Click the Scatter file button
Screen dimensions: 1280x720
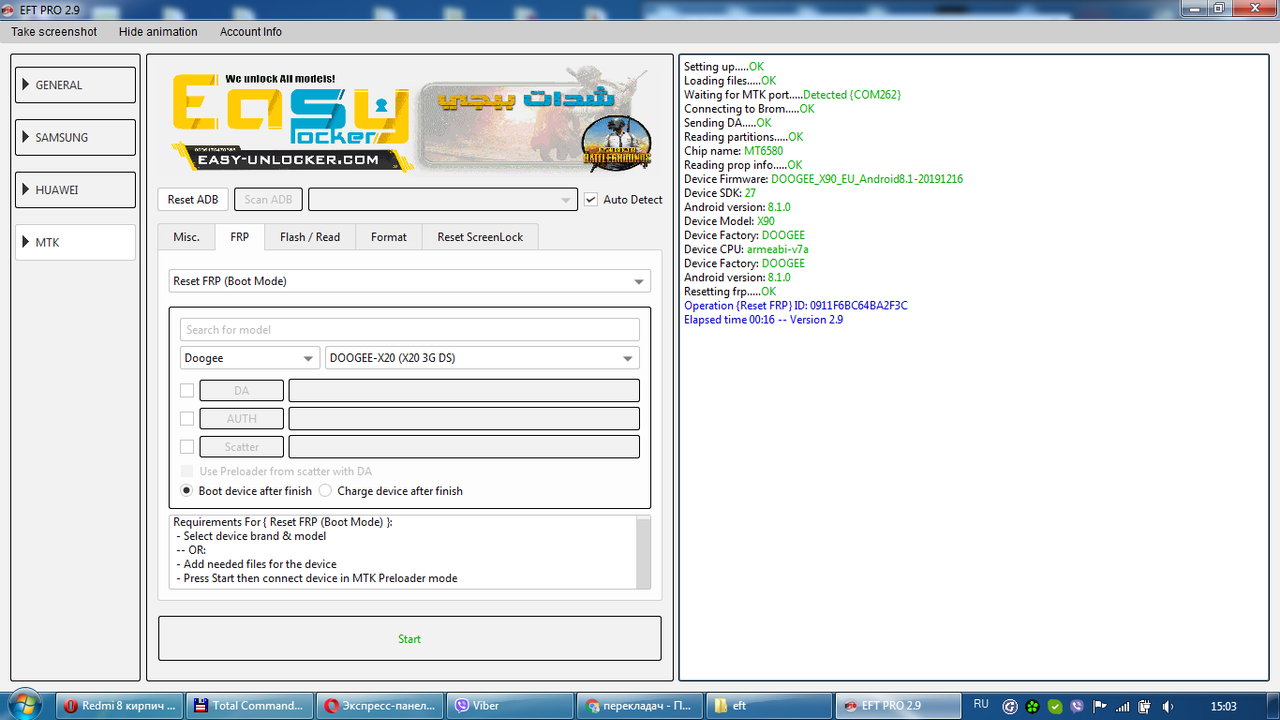241,446
